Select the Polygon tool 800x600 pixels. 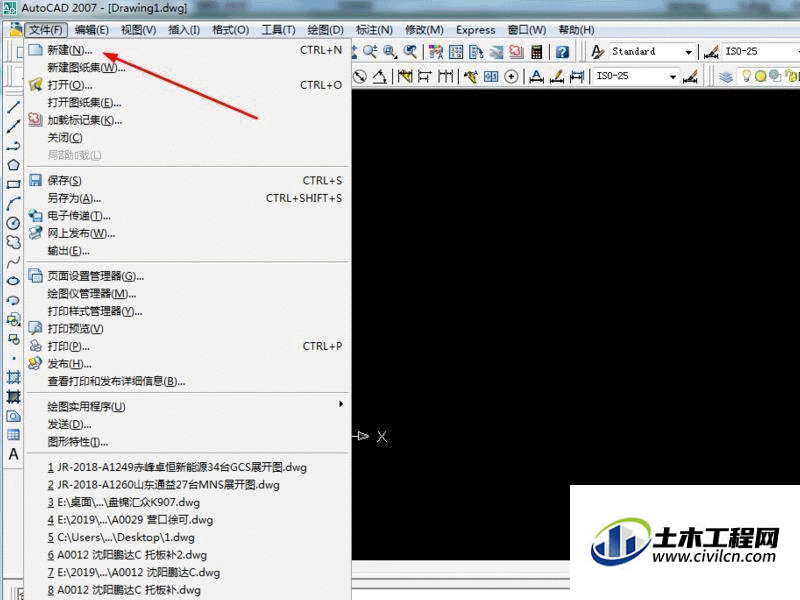13,165
